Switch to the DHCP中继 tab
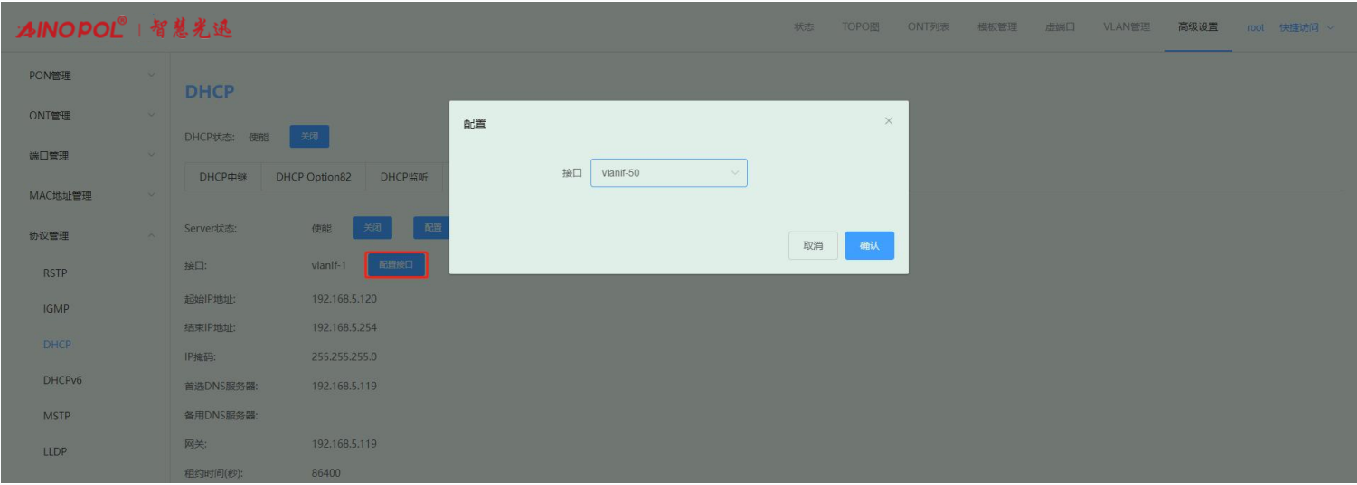1357x485 pixels. (x=223, y=177)
